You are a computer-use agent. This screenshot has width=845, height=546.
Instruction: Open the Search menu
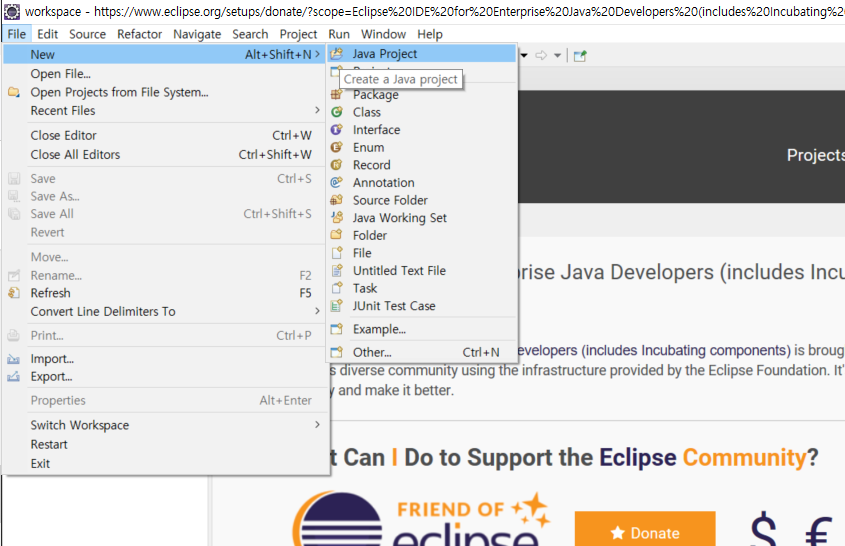(x=250, y=34)
